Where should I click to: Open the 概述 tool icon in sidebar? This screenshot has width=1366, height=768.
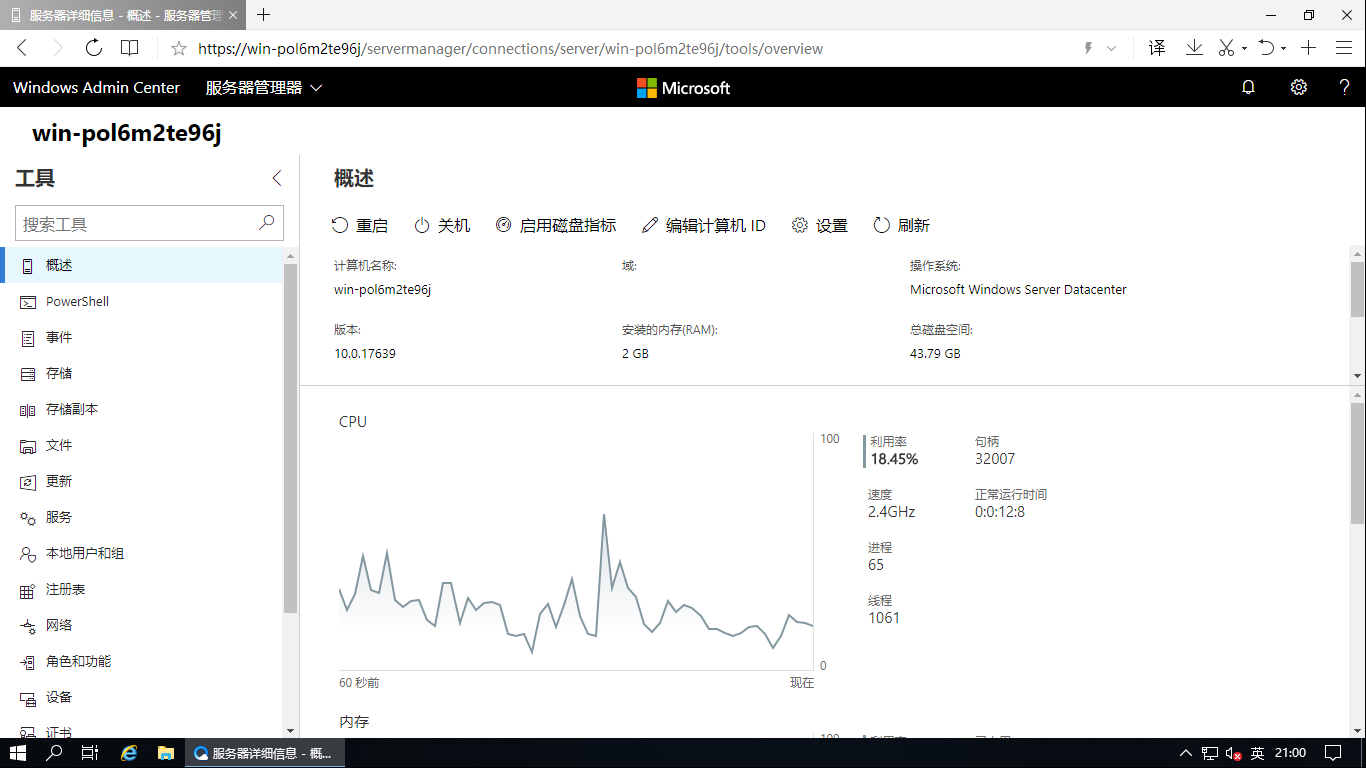coord(27,266)
